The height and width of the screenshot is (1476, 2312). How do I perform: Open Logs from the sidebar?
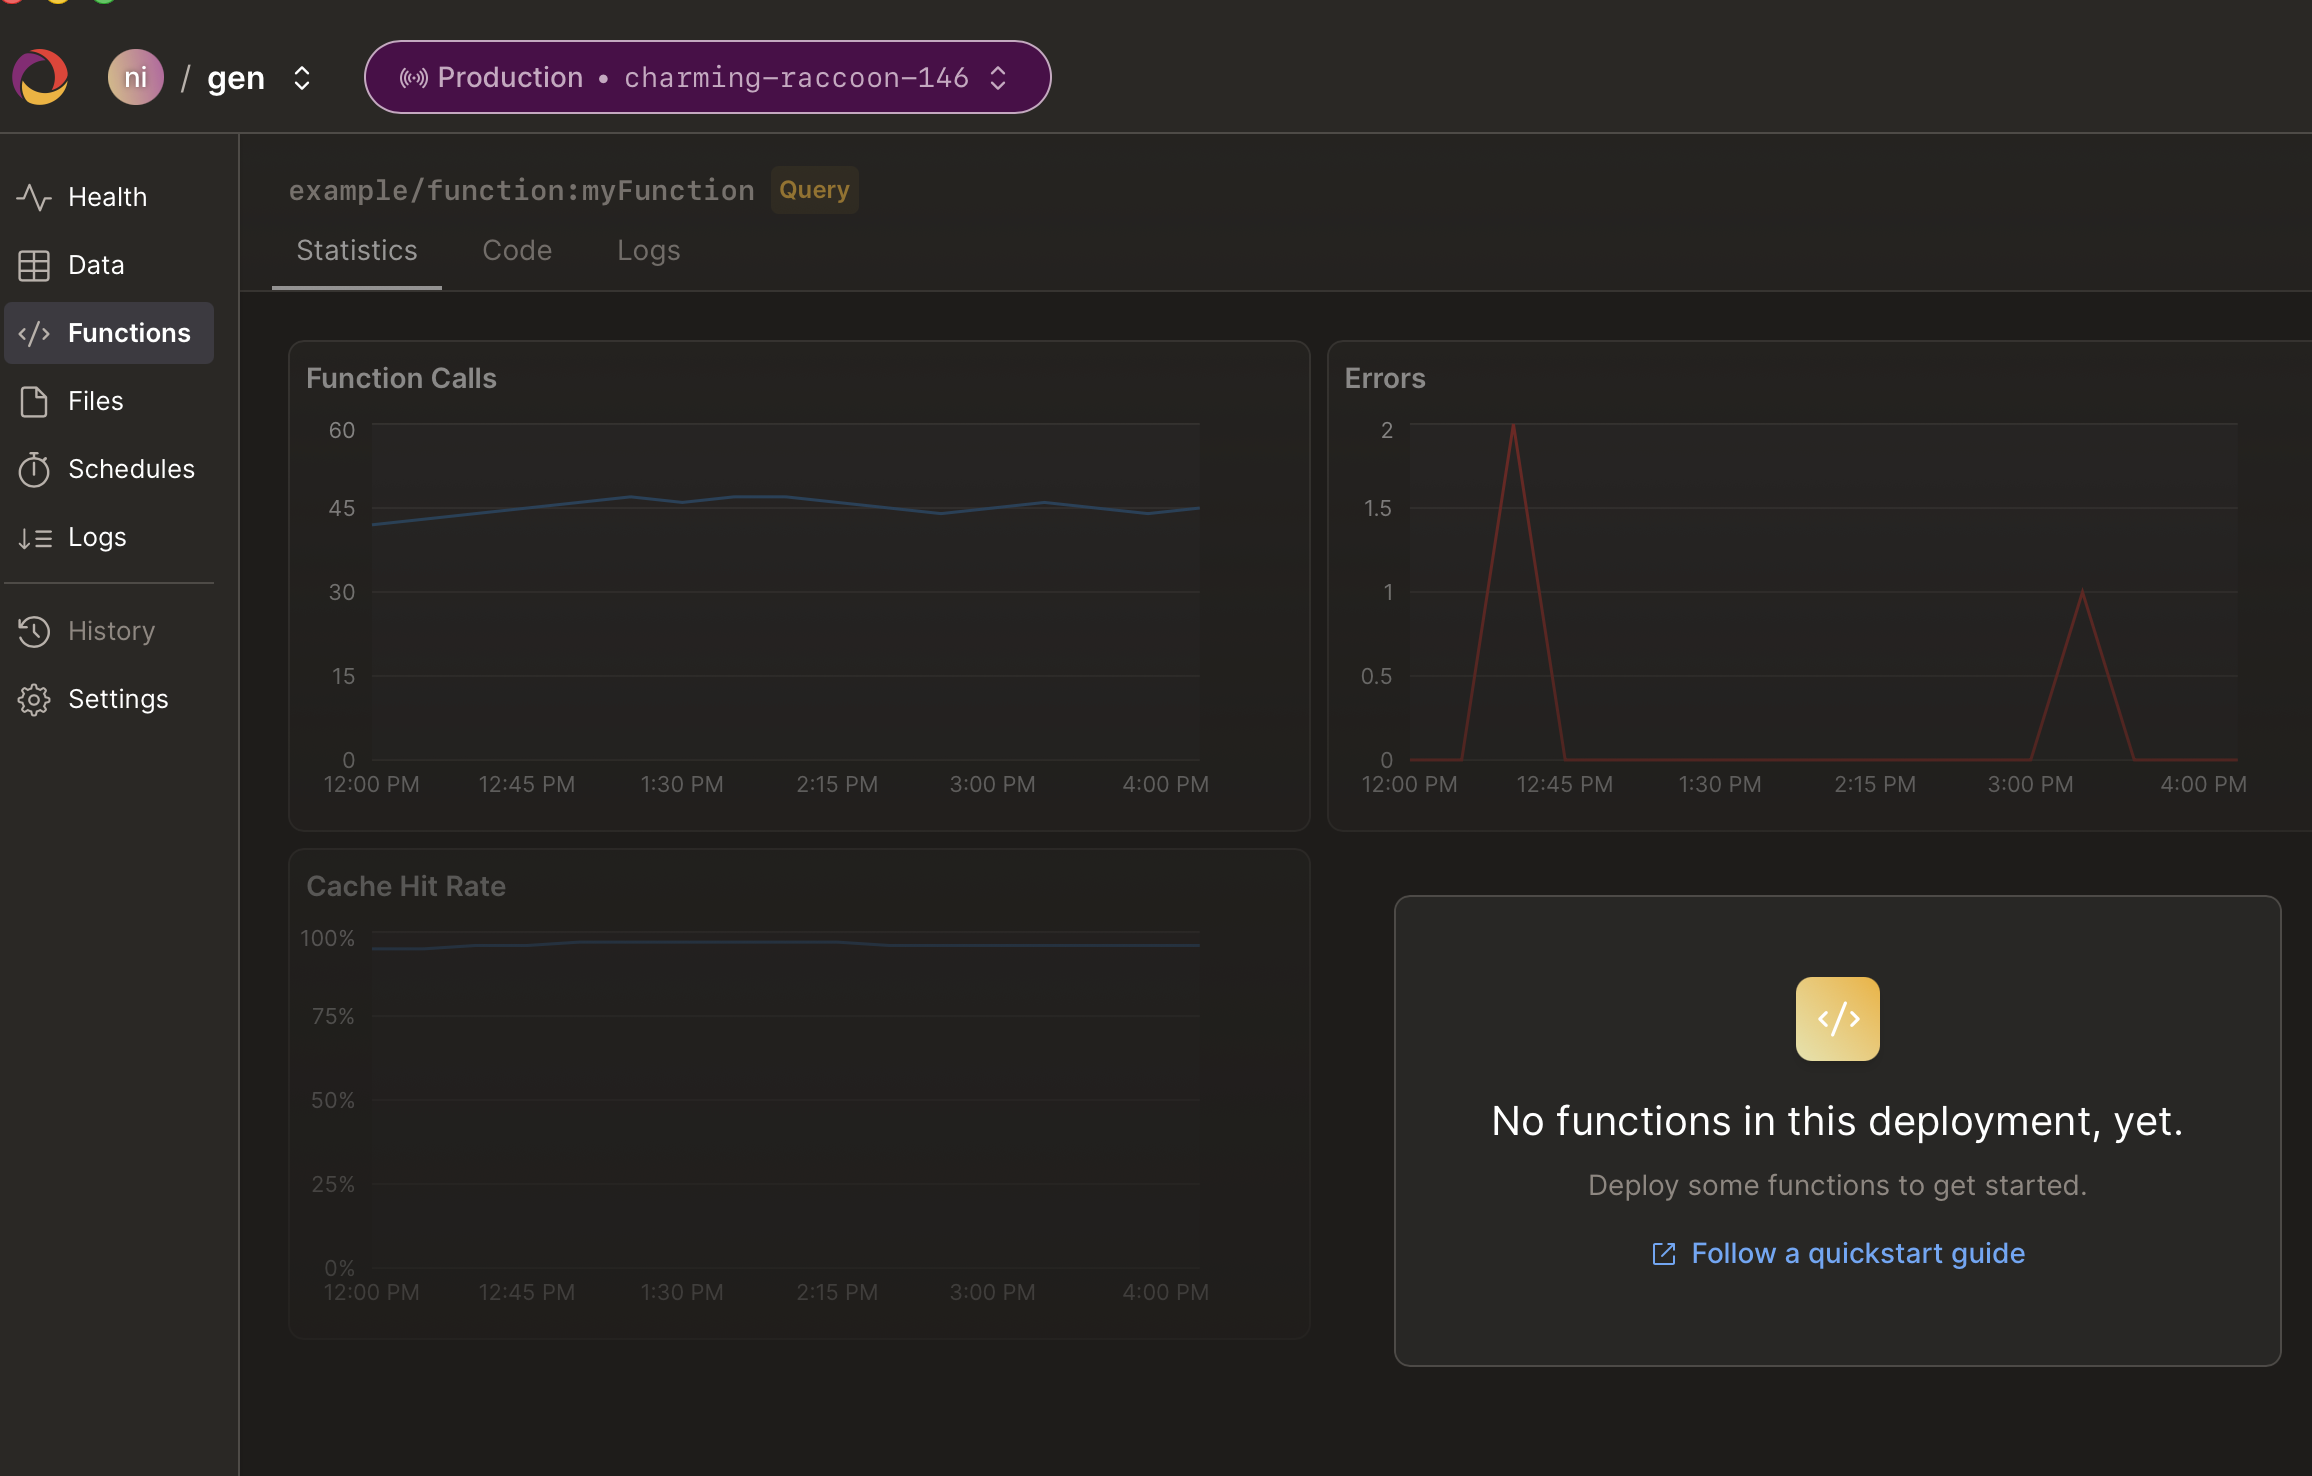click(109, 537)
